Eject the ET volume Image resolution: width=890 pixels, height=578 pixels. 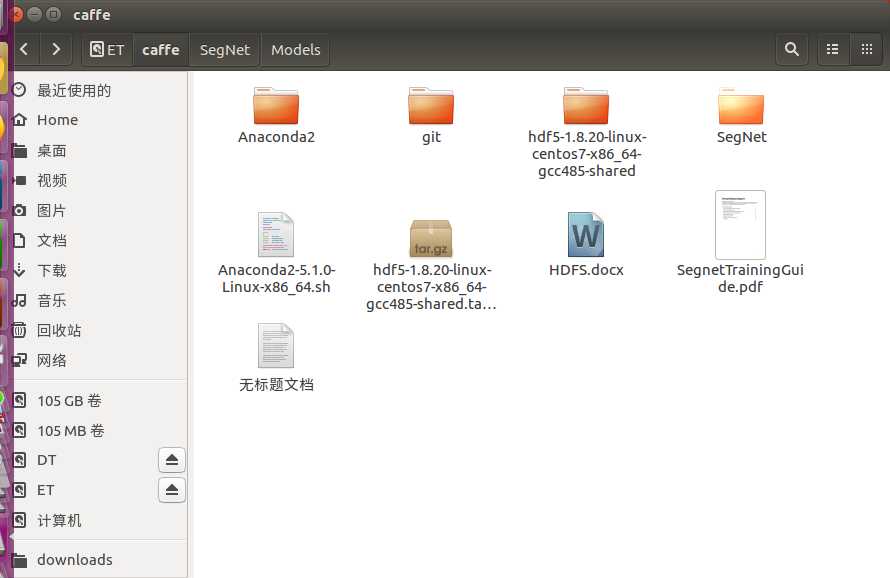[172, 490]
